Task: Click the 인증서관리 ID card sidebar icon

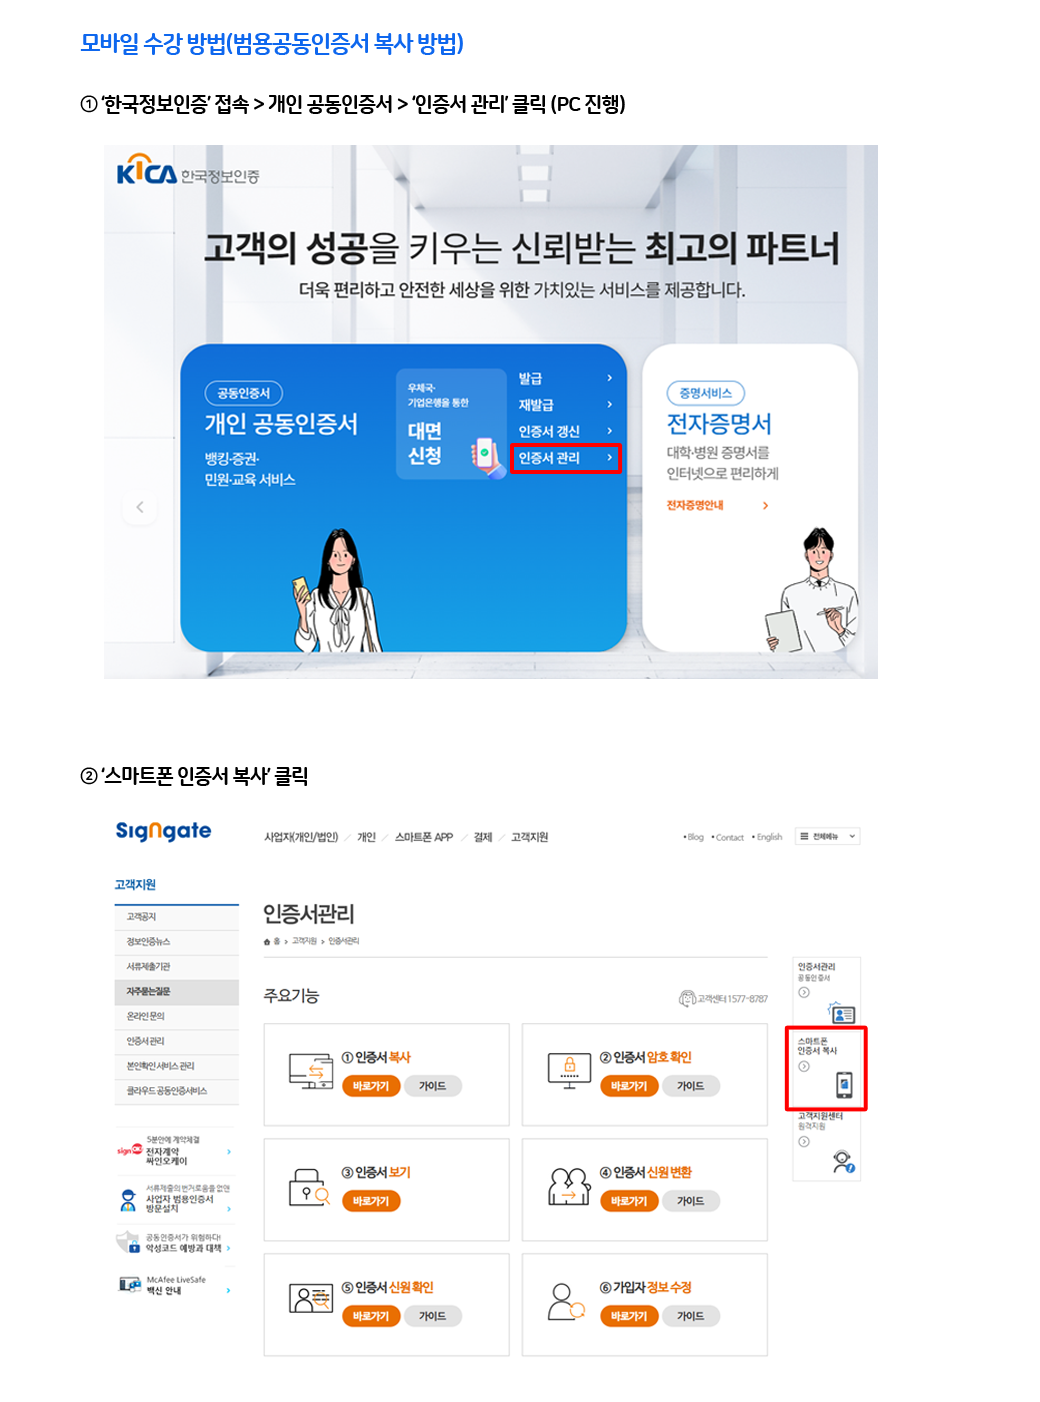Action: point(842,1014)
